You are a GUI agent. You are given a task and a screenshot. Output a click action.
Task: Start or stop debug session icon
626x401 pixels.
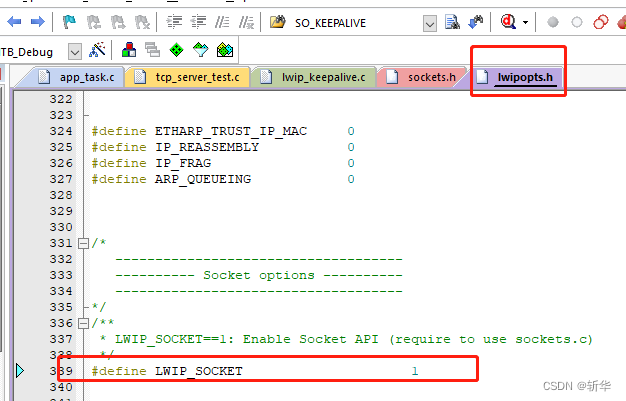pyautogui.click(x=508, y=22)
